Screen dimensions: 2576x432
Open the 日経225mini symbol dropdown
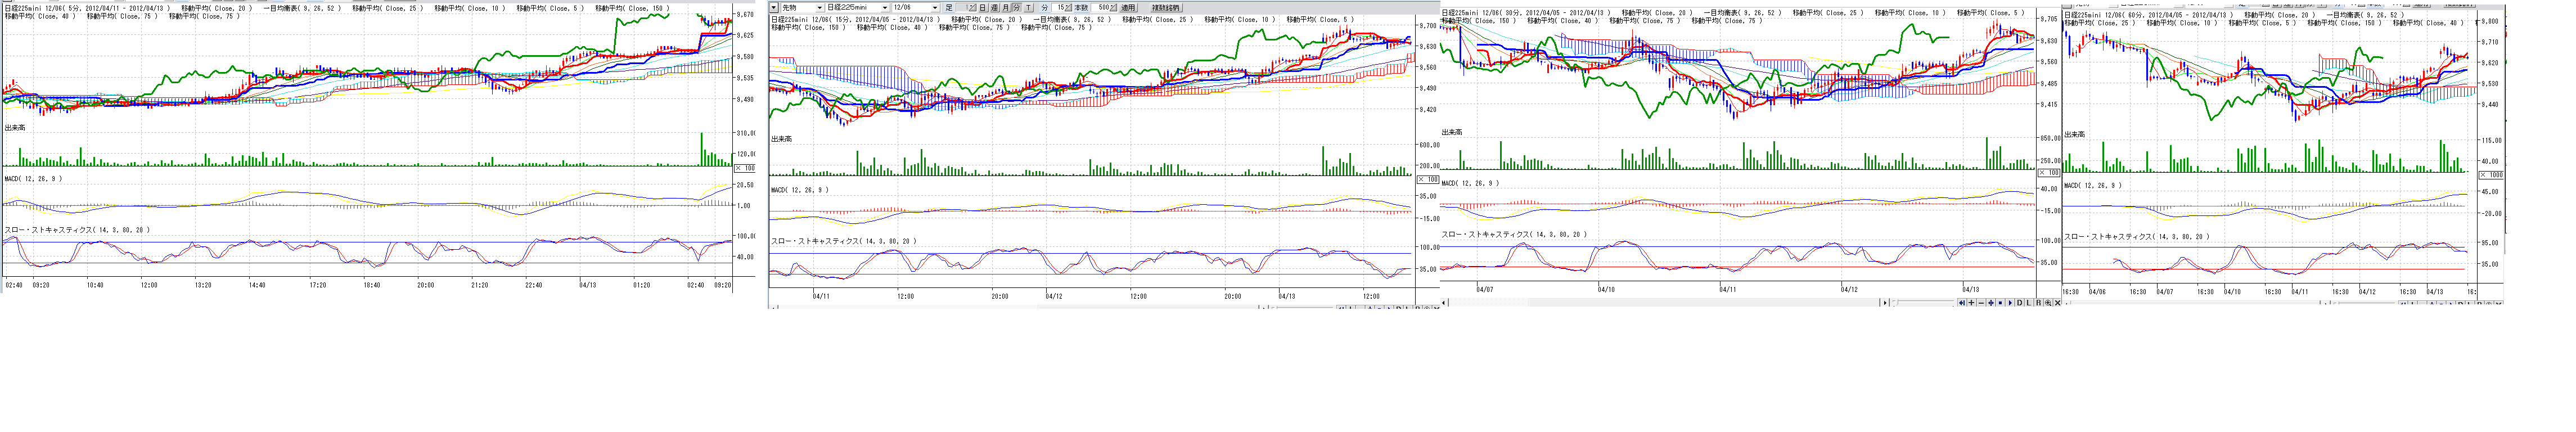(x=885, y=8)
